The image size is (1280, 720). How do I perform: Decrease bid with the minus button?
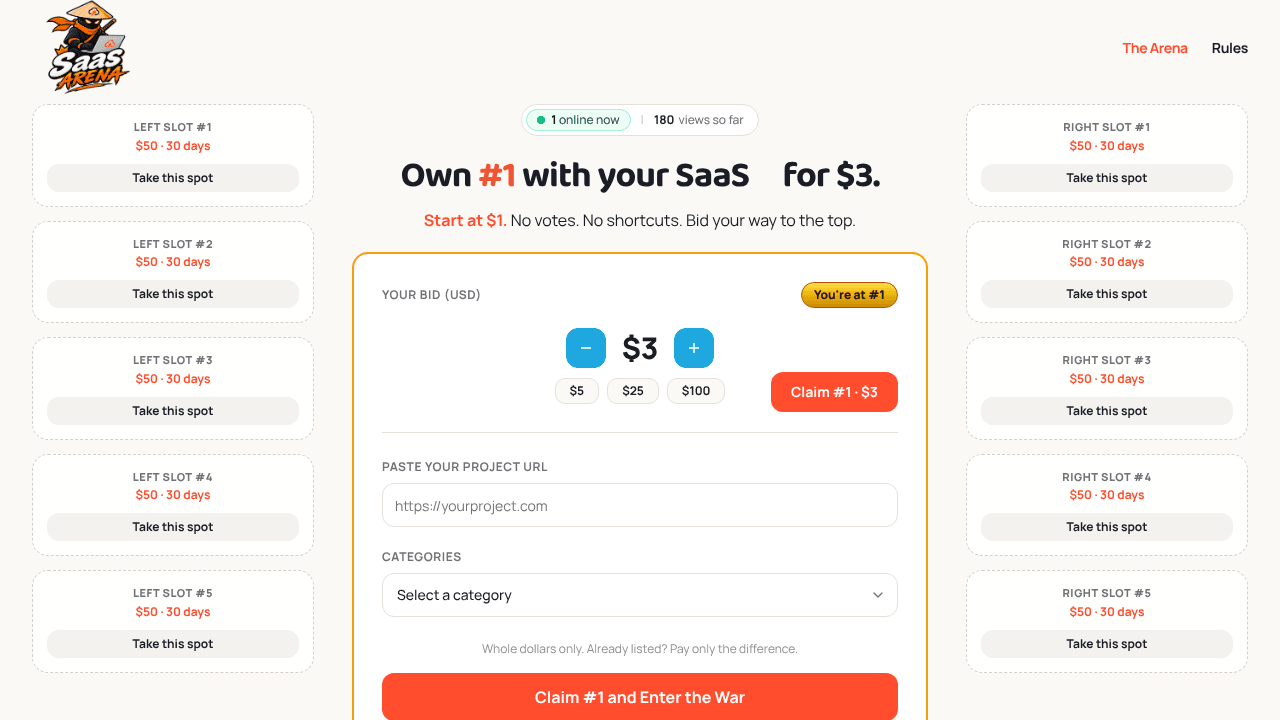click(x=586, y=348)
